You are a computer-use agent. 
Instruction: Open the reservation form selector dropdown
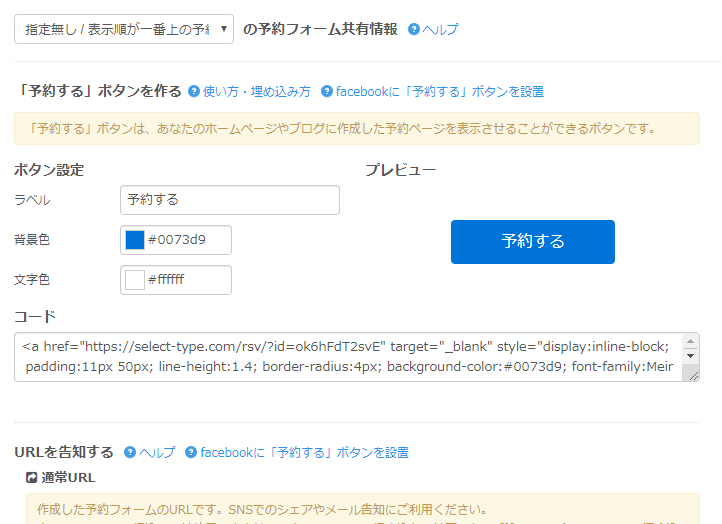(x=124, y=29)
